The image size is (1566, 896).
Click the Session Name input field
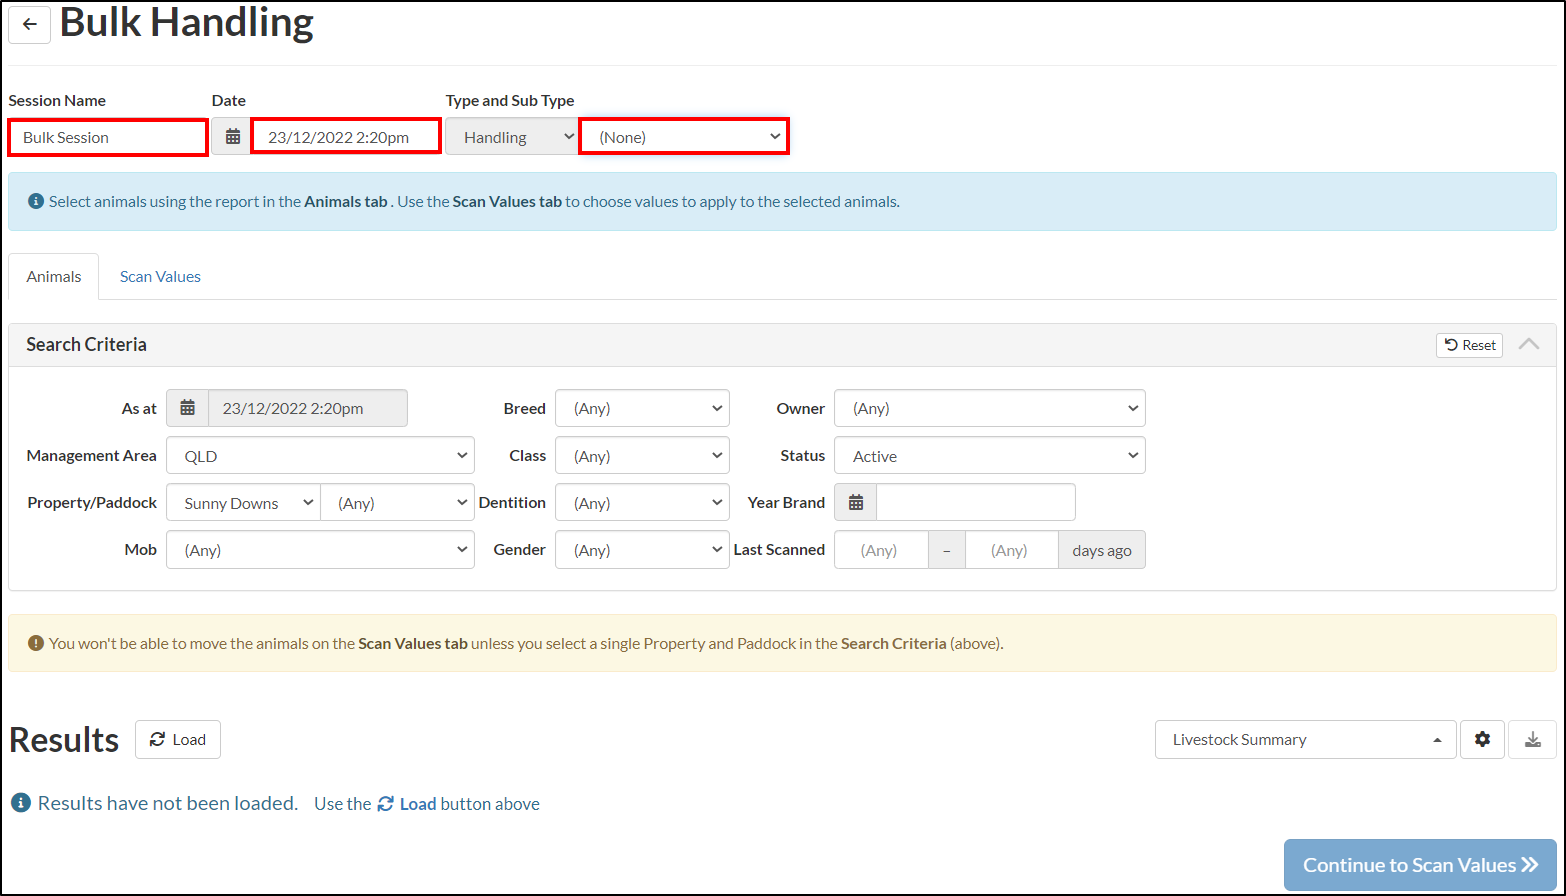107,136
